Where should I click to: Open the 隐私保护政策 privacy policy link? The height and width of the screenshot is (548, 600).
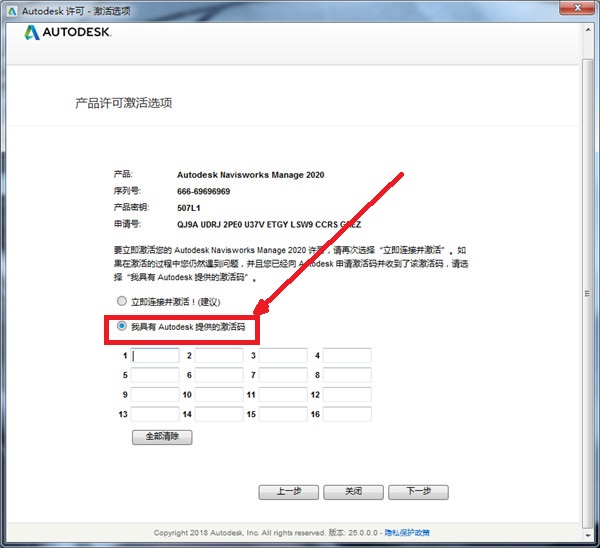(x=407, y=533)
